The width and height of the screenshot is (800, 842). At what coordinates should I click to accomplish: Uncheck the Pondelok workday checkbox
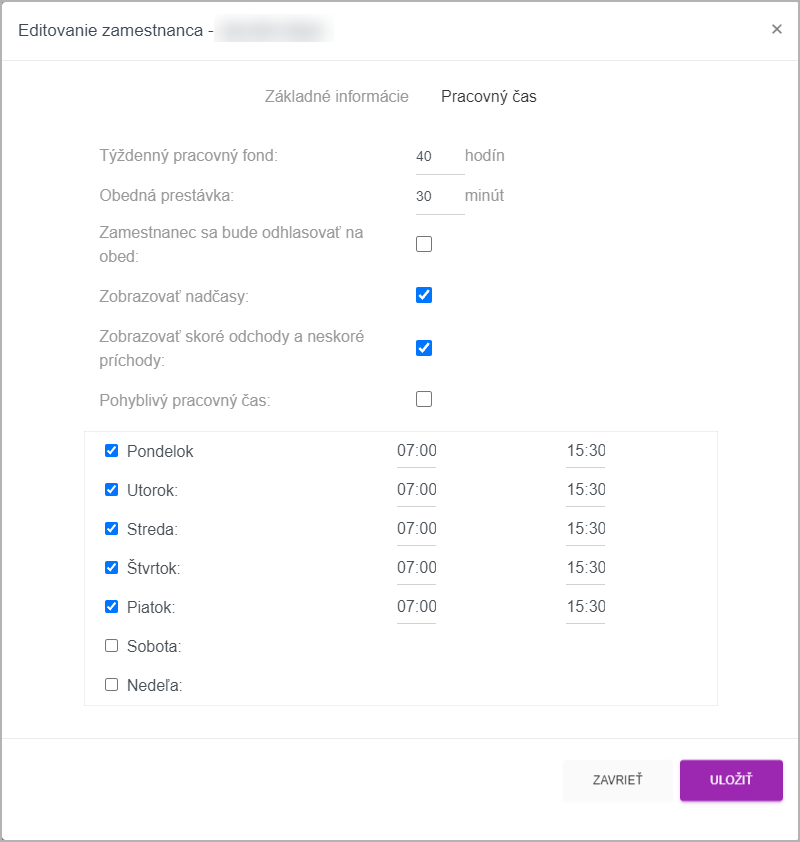tap(111, 451)
